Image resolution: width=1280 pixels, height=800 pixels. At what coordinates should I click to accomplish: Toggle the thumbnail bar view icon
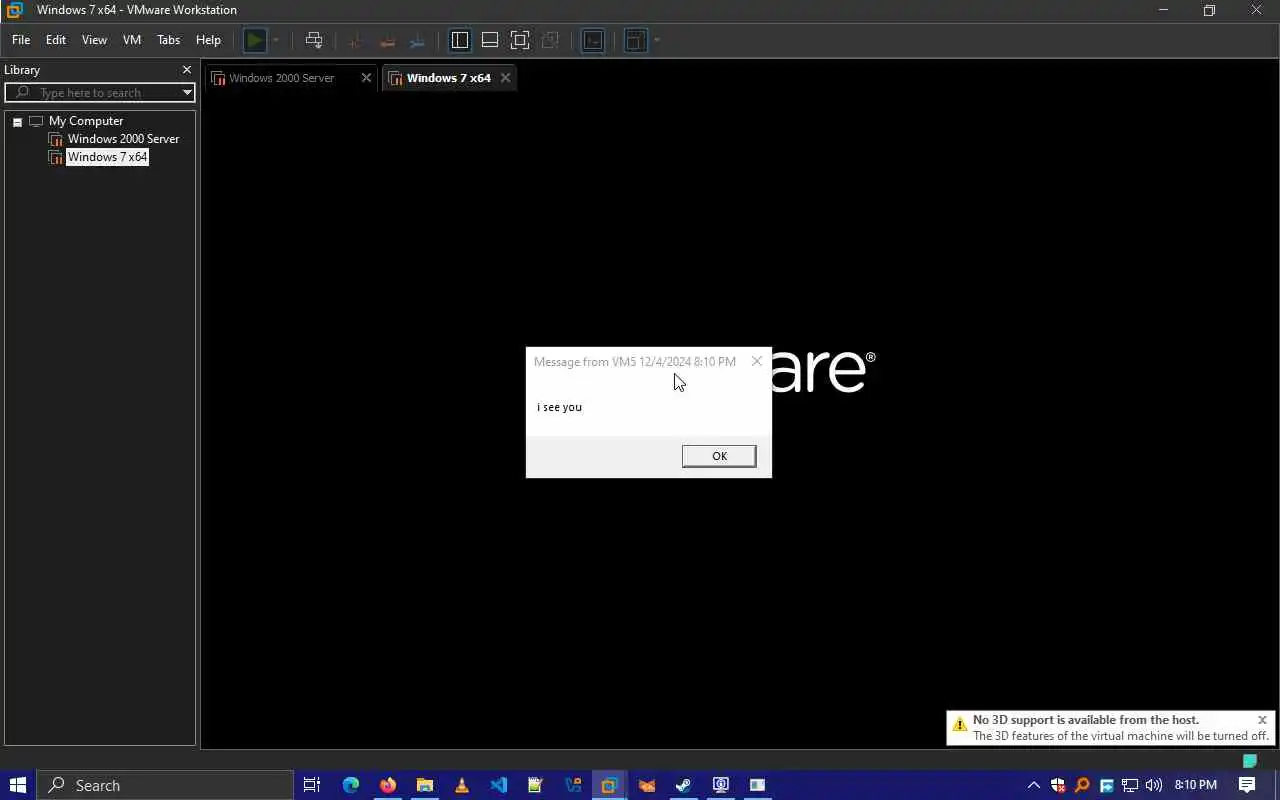[x=490, y=40]
